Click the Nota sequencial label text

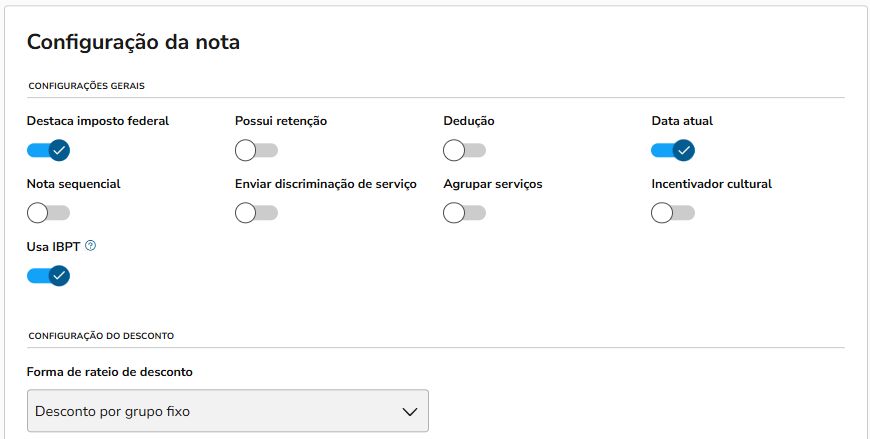(x=73, y=184)
